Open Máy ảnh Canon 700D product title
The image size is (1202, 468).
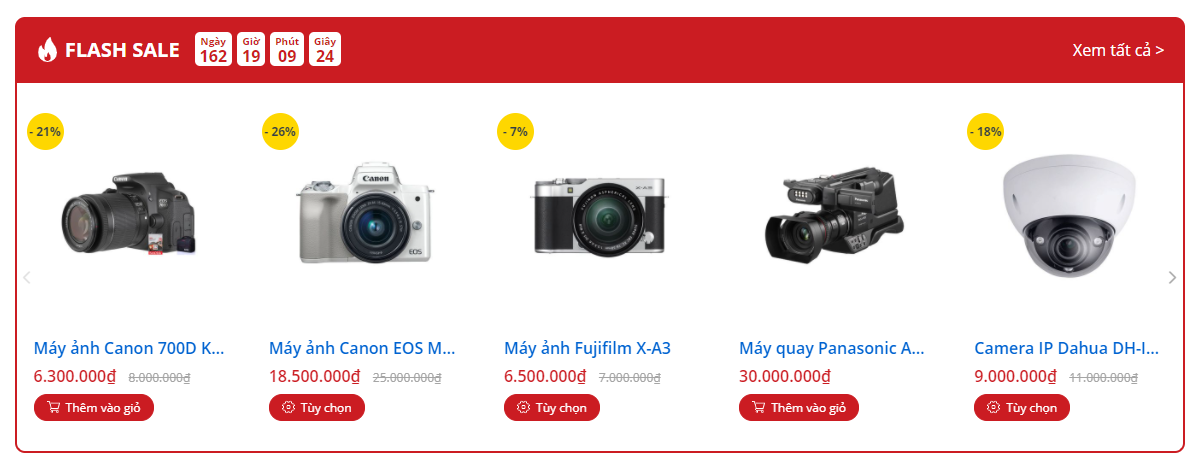129,349
